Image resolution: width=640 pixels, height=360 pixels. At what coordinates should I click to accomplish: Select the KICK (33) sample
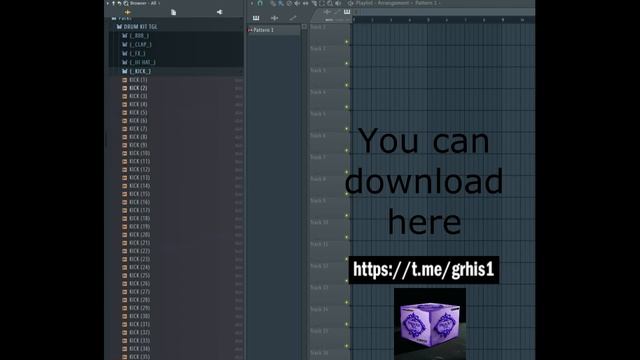pos(139,340)
